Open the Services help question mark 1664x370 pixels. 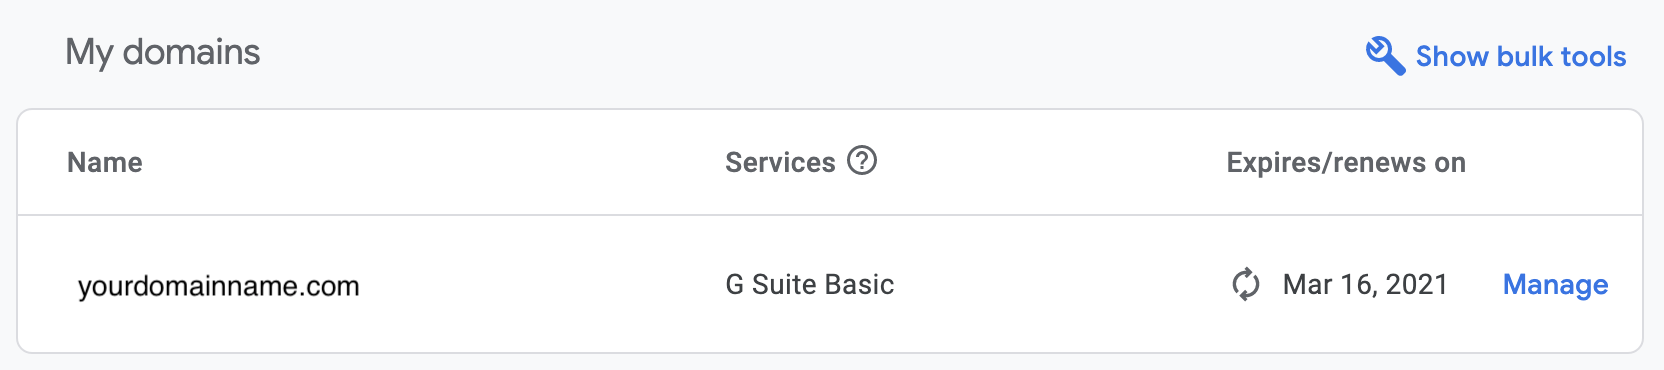[862, 160]
